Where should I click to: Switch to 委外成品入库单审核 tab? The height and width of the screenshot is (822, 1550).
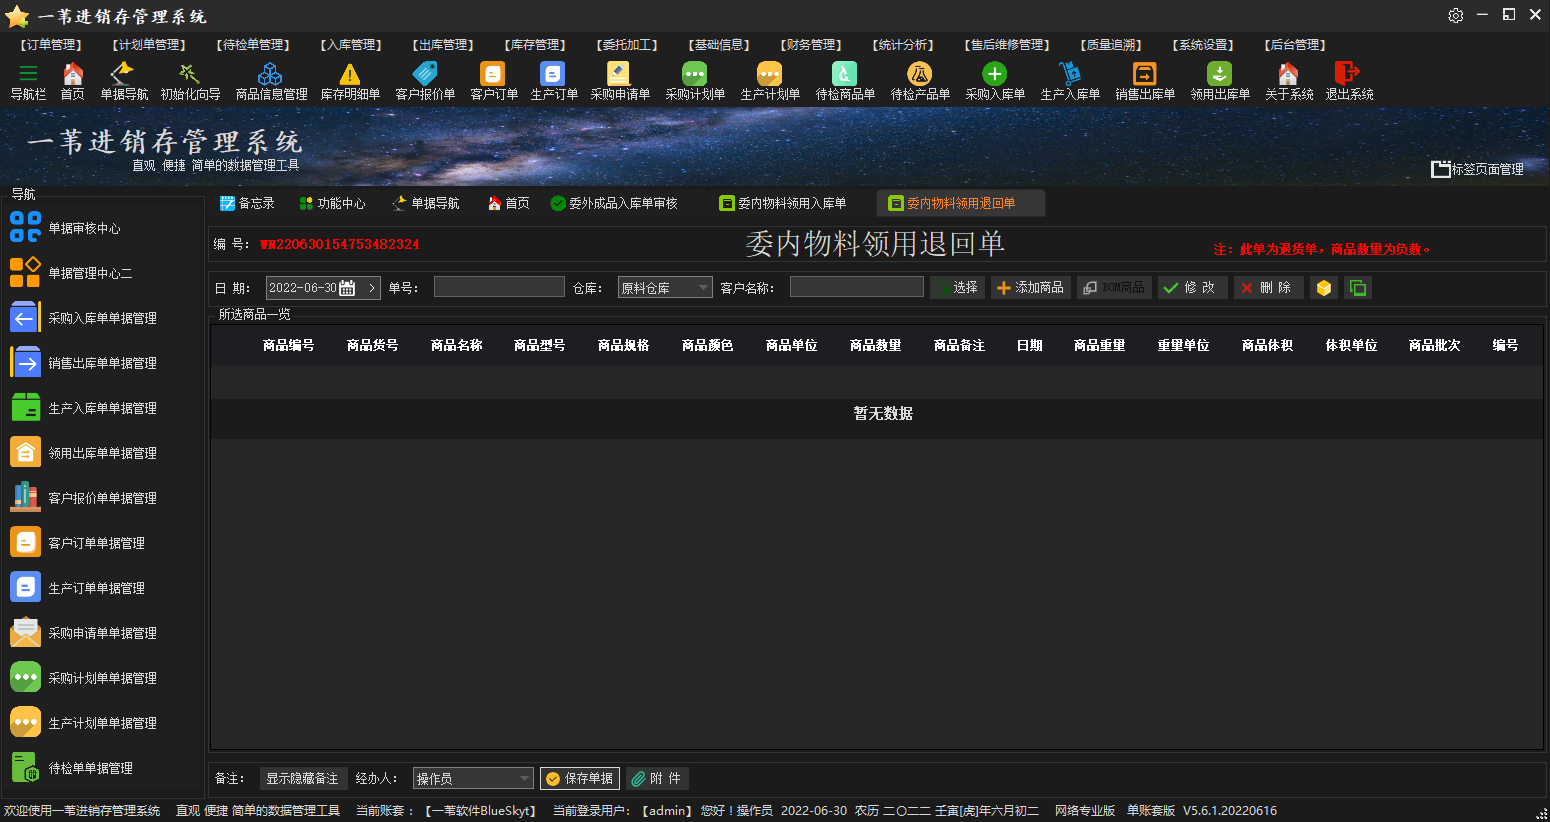(x=614, y=203)
